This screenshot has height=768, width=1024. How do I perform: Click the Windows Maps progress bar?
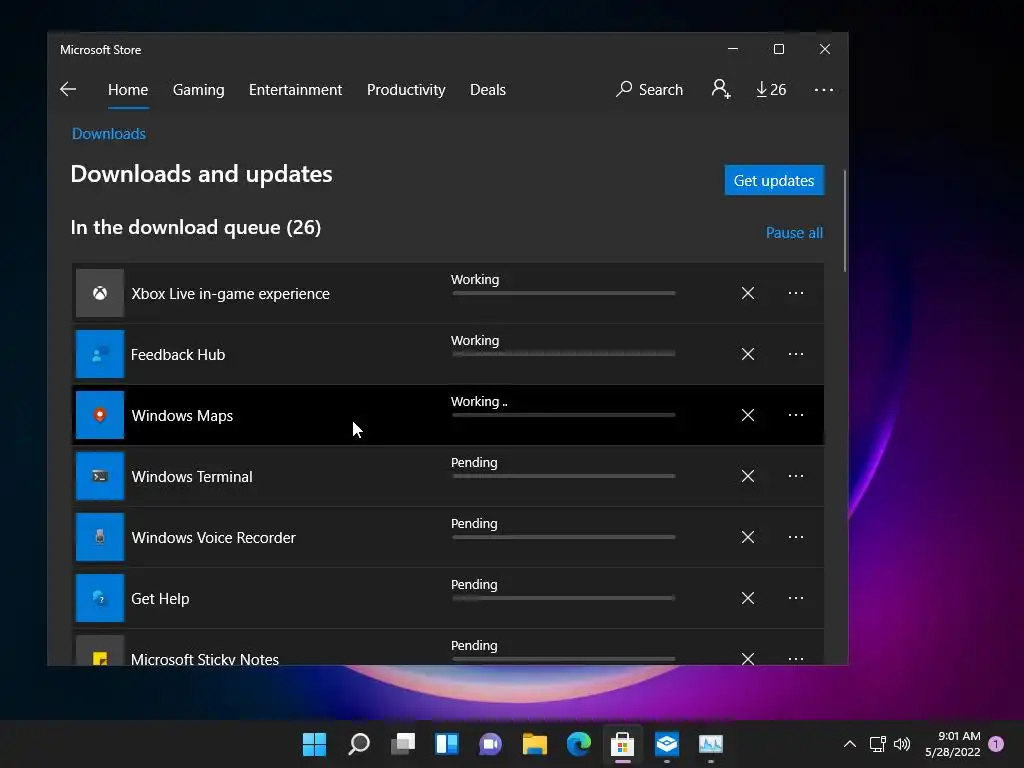tap(564, 415)
